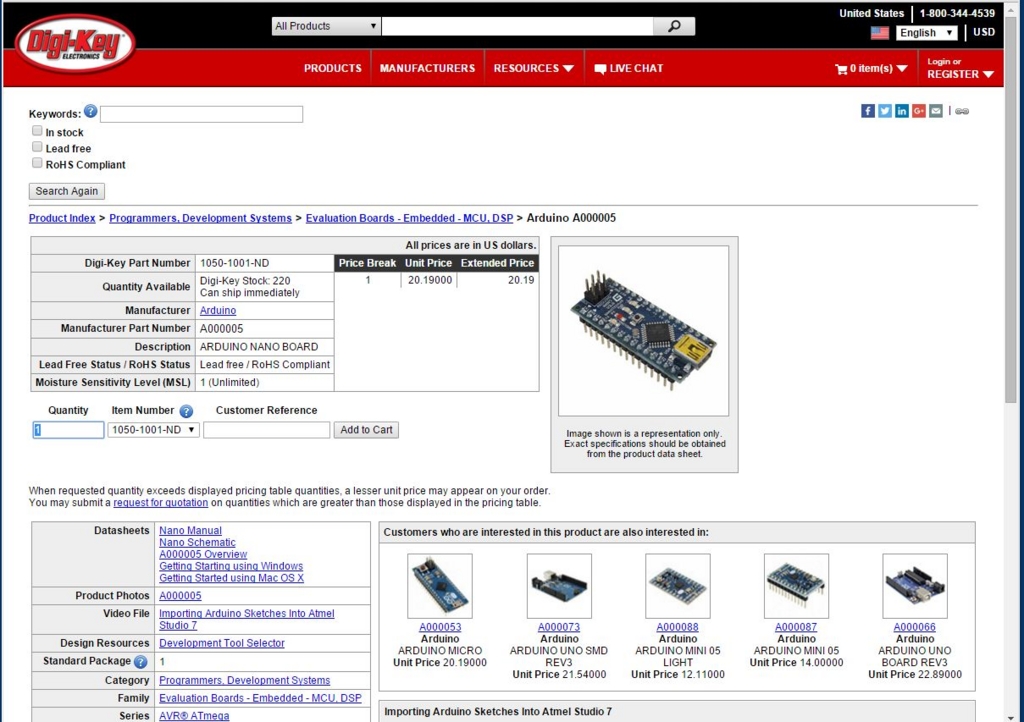Open the Nano Manual datasheet
Screen dimensions: 1024x722
tap(191, 531)
